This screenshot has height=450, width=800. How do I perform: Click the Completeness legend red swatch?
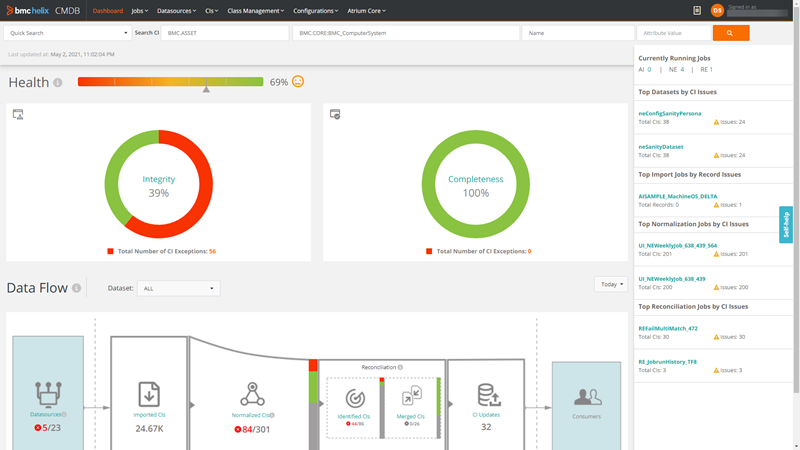429,251
